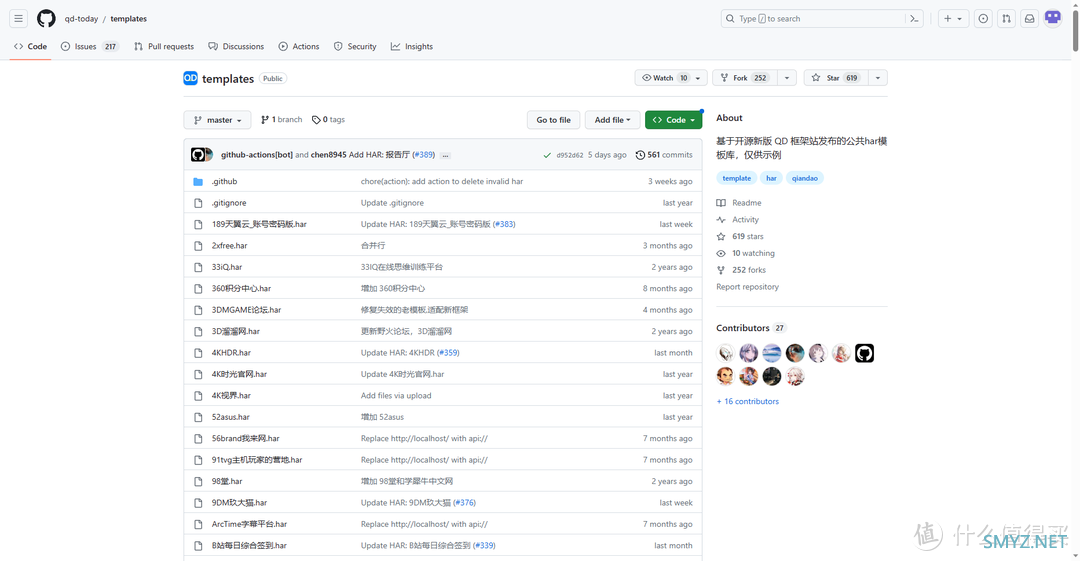This screenshot has height=561, width=1080.
Task: Open the 52asus.har file
Action: point(231,417)
